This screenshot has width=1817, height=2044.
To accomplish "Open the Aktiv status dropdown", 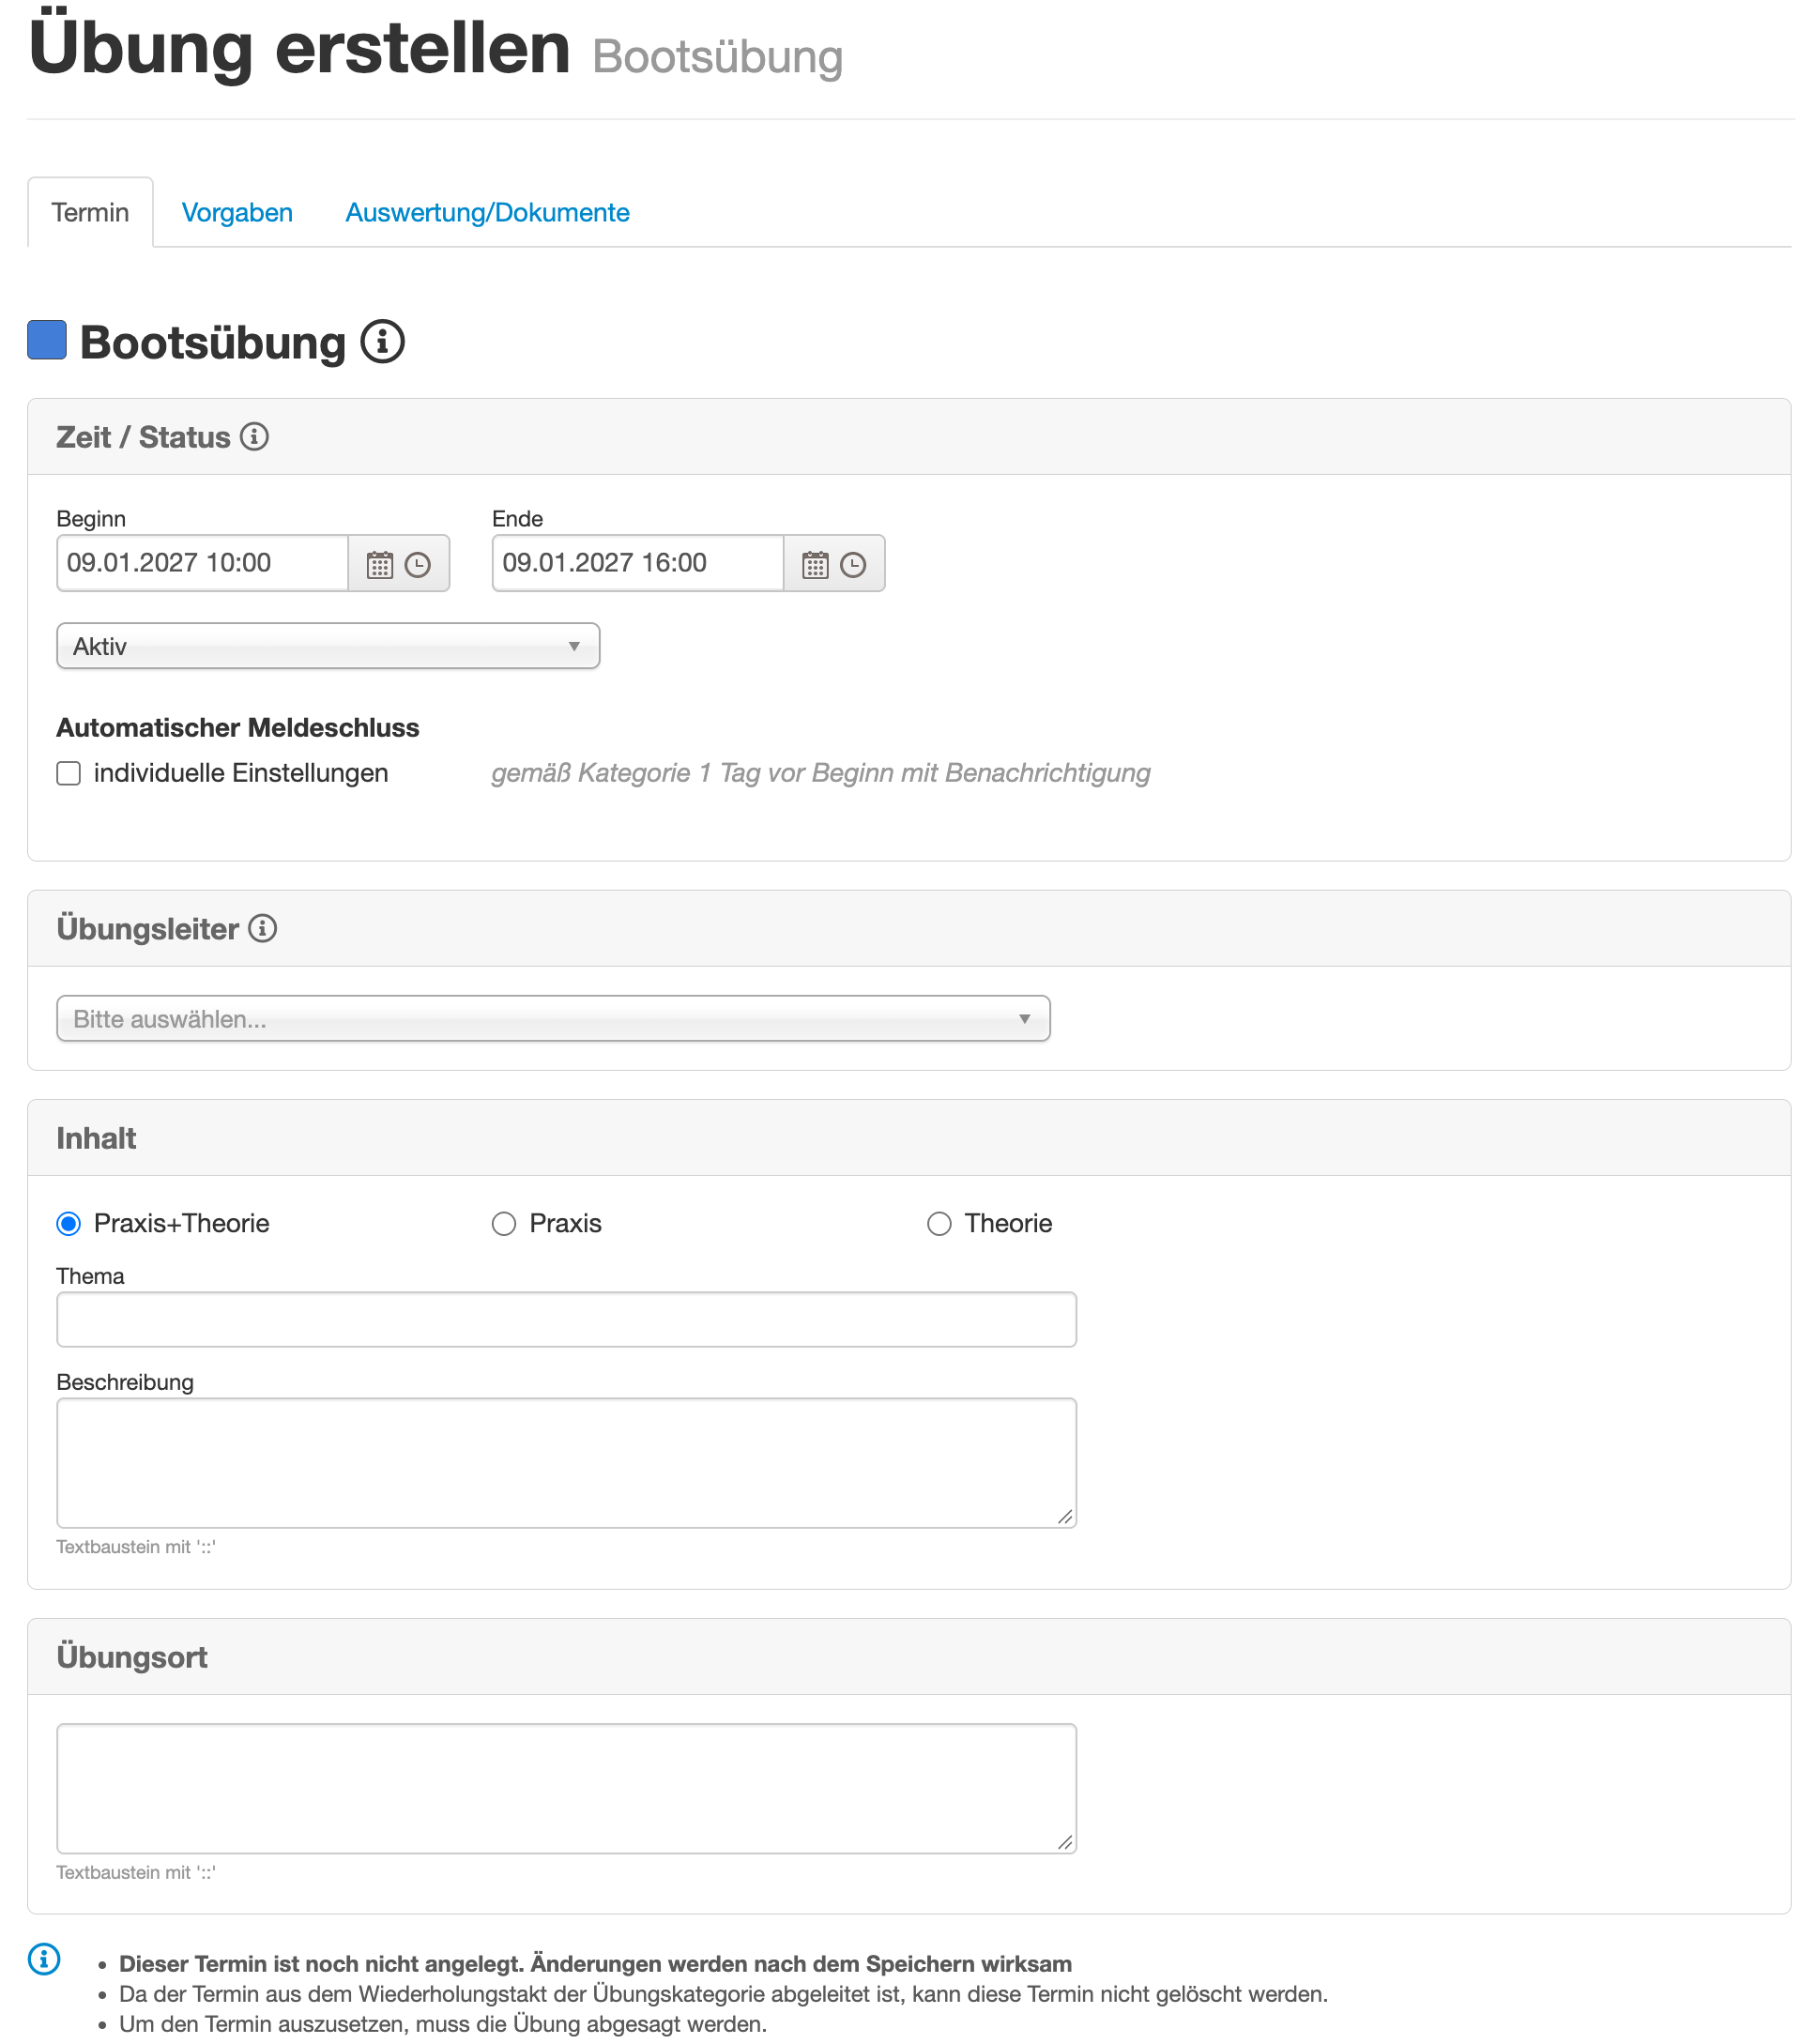I will pos(328,646).
